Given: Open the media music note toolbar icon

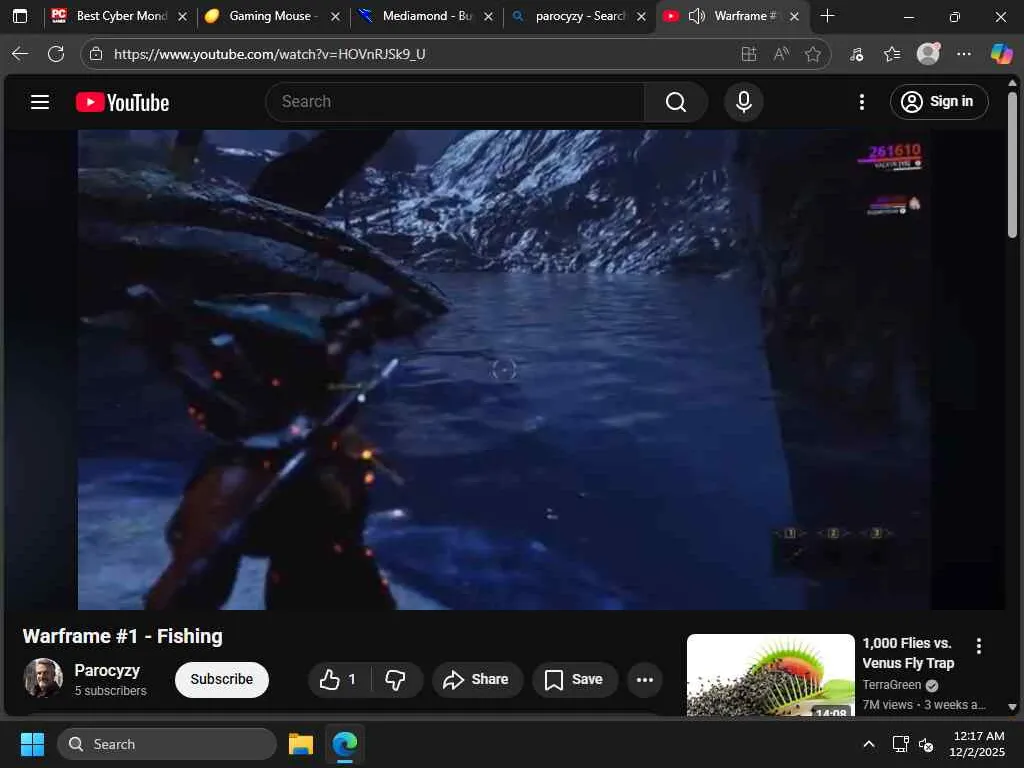Looking at the screenshot, I should (857, 54).
